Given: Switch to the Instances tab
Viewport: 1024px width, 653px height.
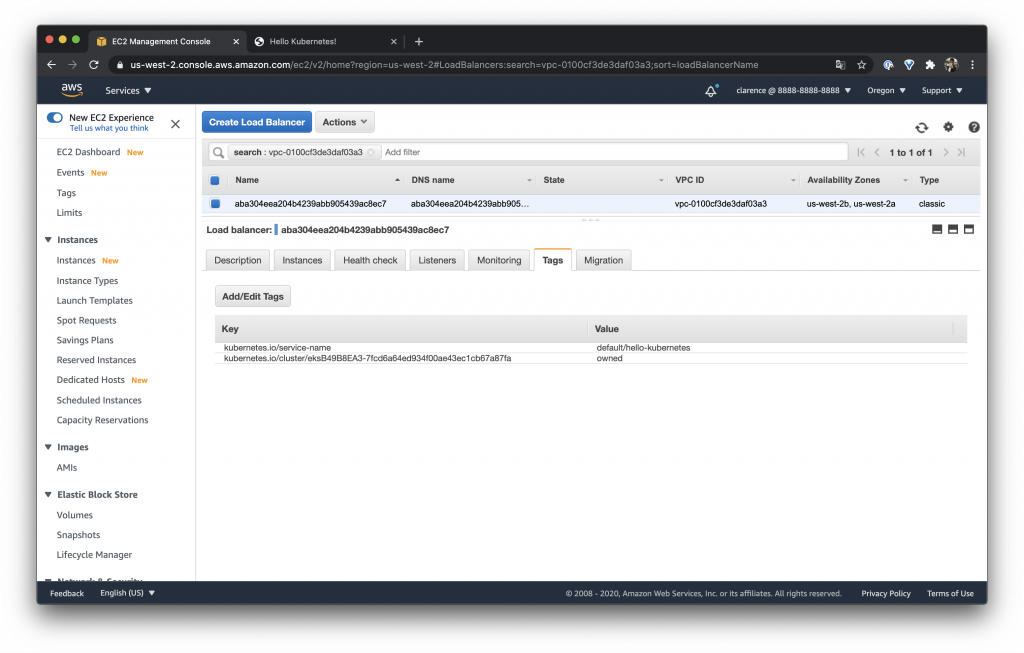Looking at the screenshot, I should point(302,260).
